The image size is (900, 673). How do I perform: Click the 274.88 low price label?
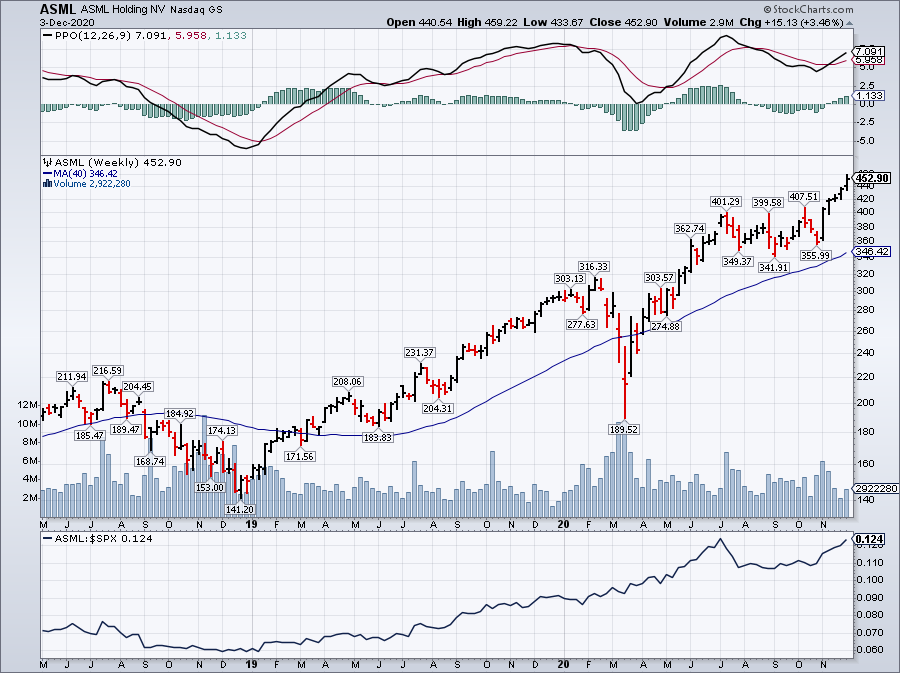click(665, 326)
